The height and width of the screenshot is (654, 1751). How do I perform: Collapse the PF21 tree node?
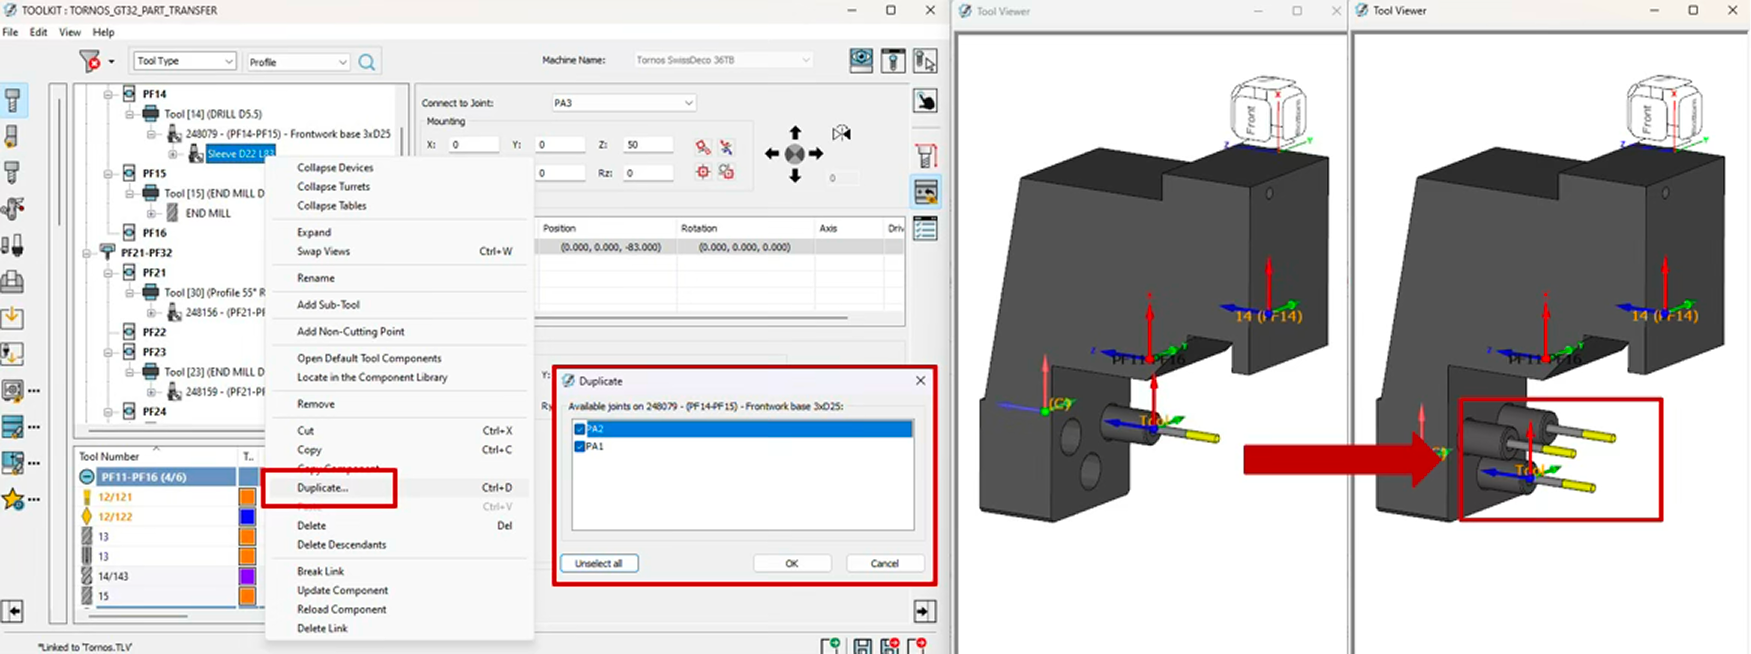(x=109, y=272)
